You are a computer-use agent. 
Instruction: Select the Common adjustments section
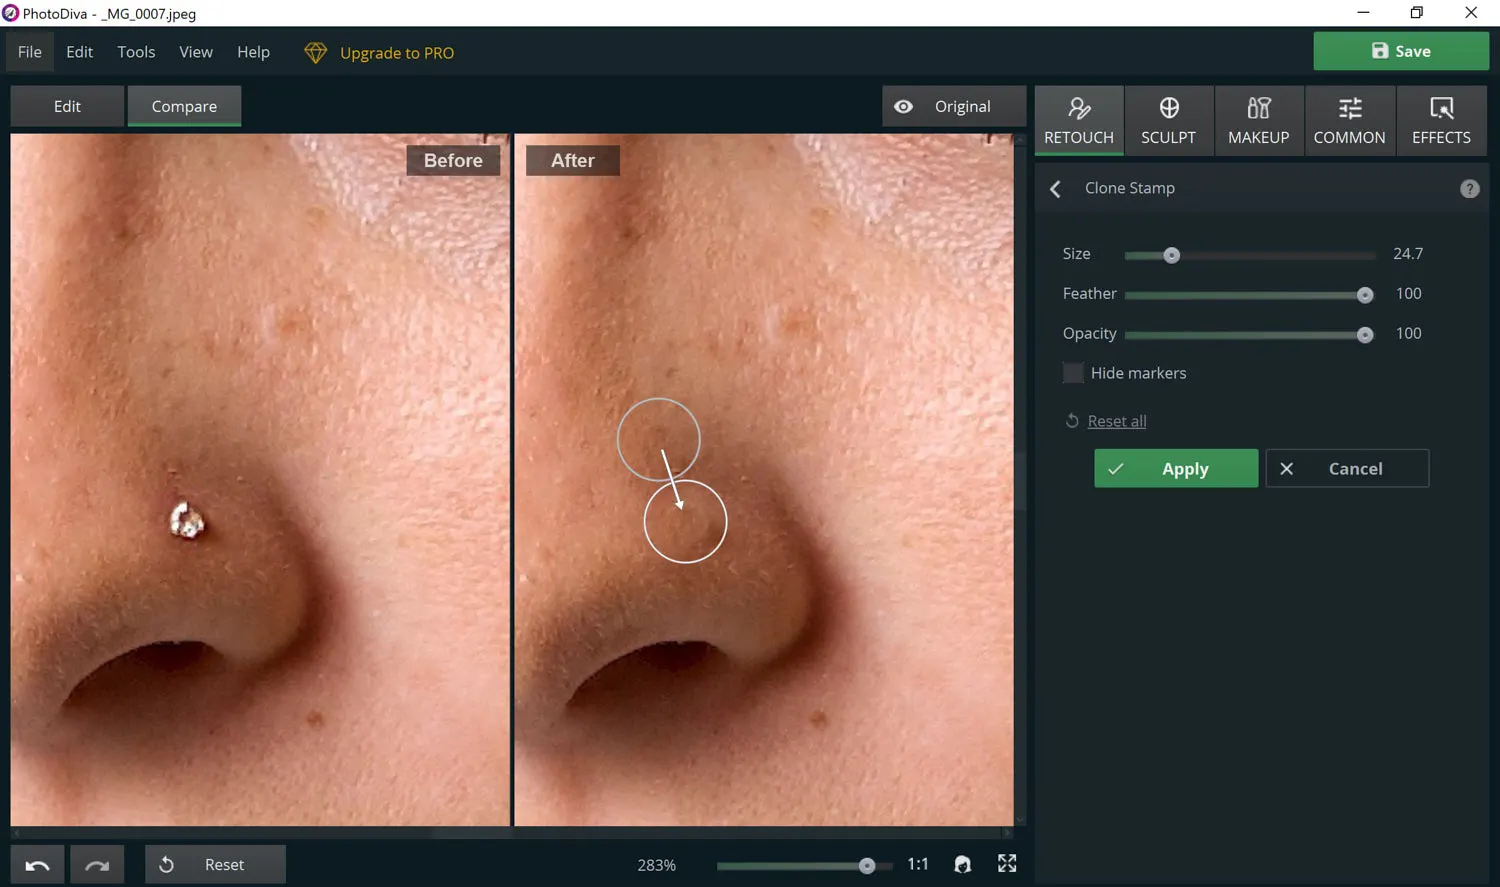pyautogui.click(x=1349, y=120)
